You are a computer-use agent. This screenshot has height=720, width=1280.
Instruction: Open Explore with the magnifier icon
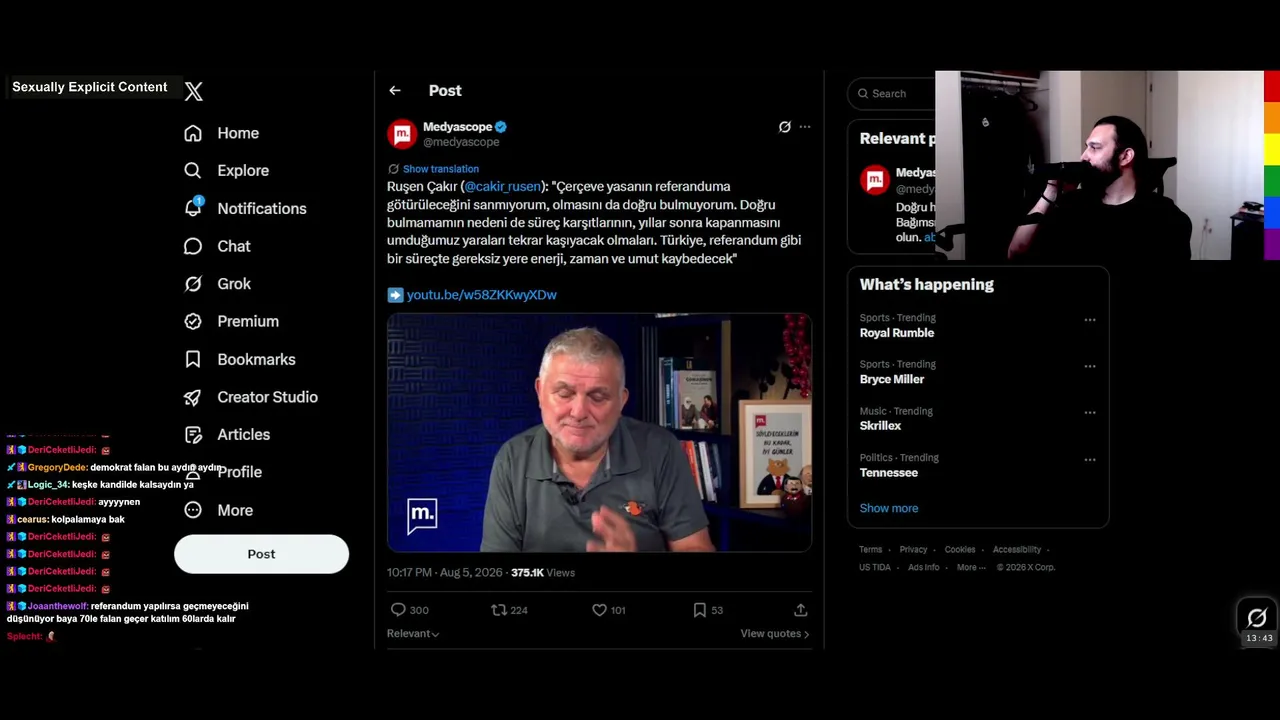click(x=193, y=171)
